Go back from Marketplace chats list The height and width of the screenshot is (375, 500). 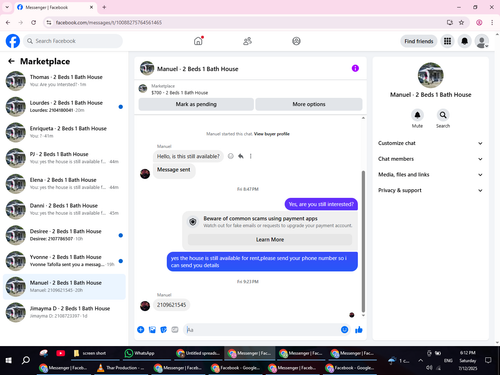click(11, 61)
